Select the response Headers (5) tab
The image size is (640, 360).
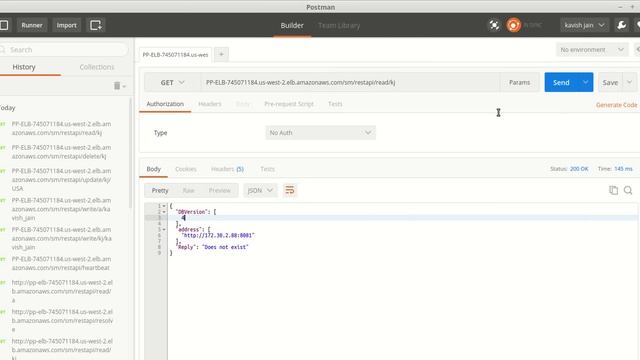[x=227, y=169]
